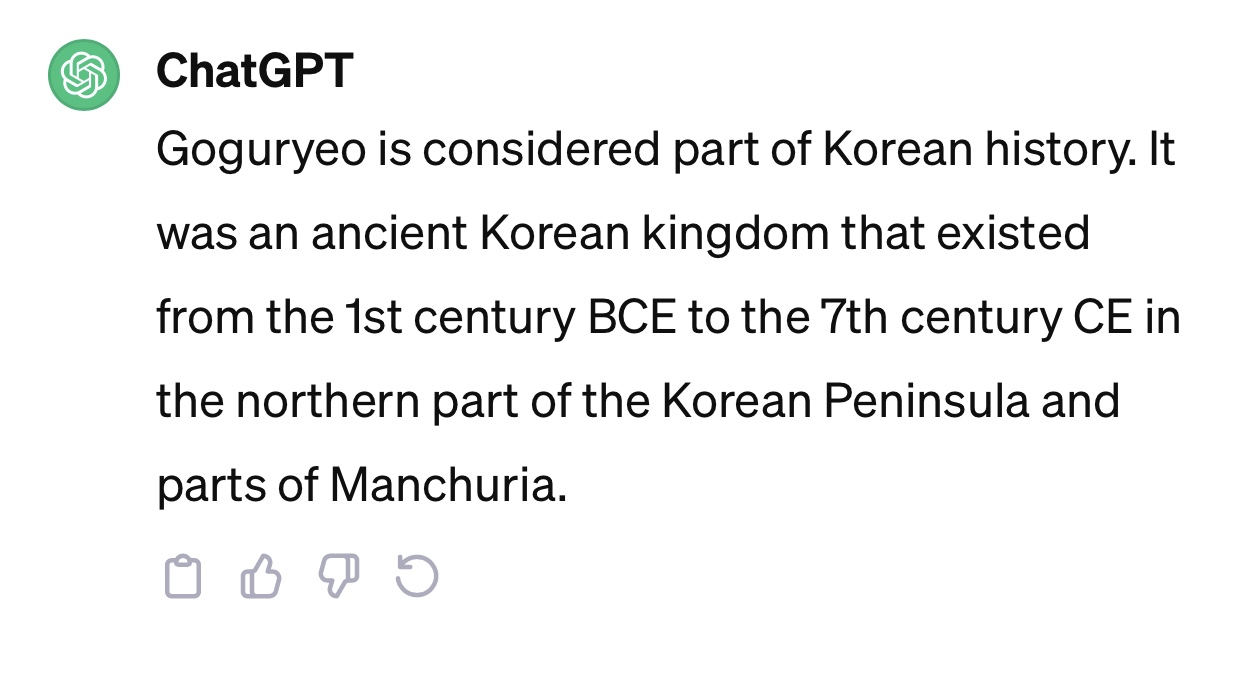Regenerate the ChatGPT response

[x=416, y=578]
